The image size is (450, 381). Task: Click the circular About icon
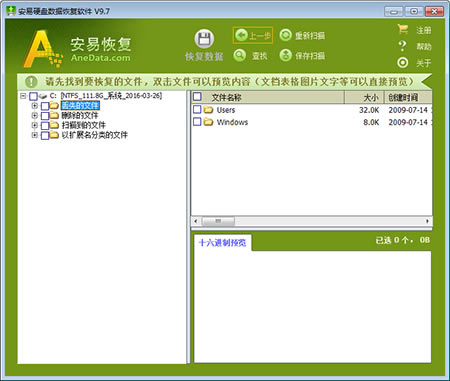pos(403,62)
